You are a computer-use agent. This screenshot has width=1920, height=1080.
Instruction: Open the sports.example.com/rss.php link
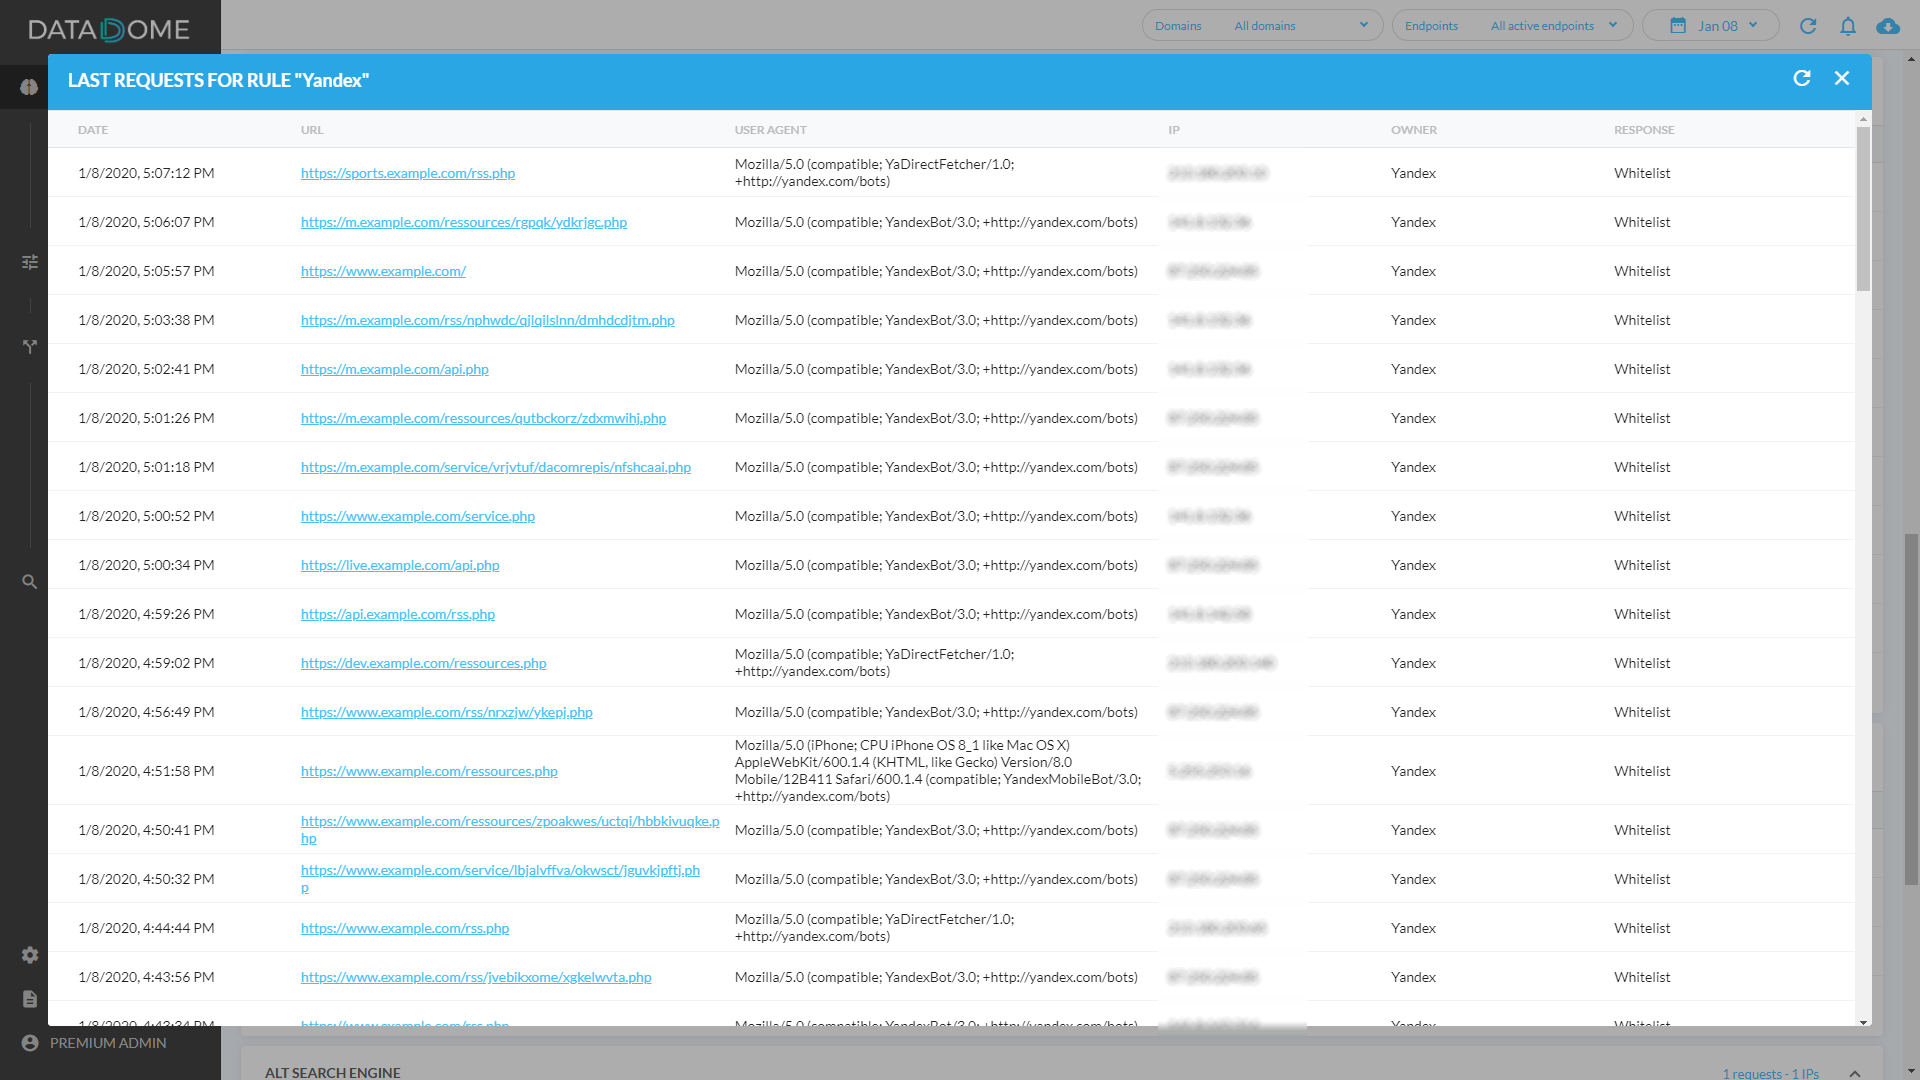pyautogui.click(x=408, y=173)
